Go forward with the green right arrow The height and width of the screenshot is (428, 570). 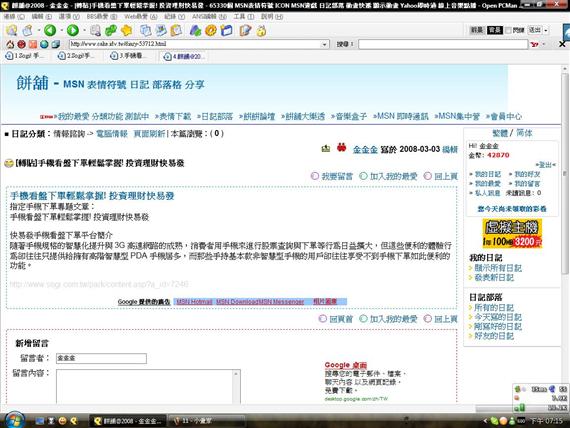click(x=73, y=30)
